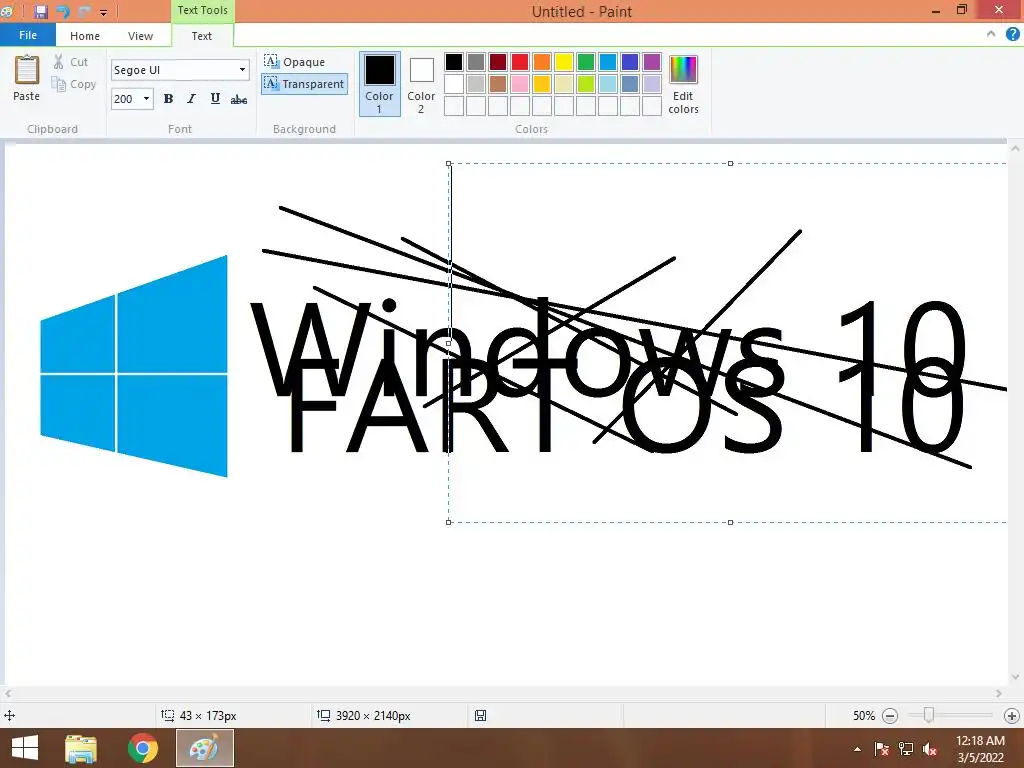Open Google Chrome from taskbar
This screenshot has height=768, width=1024.
[x=142, y=748]
